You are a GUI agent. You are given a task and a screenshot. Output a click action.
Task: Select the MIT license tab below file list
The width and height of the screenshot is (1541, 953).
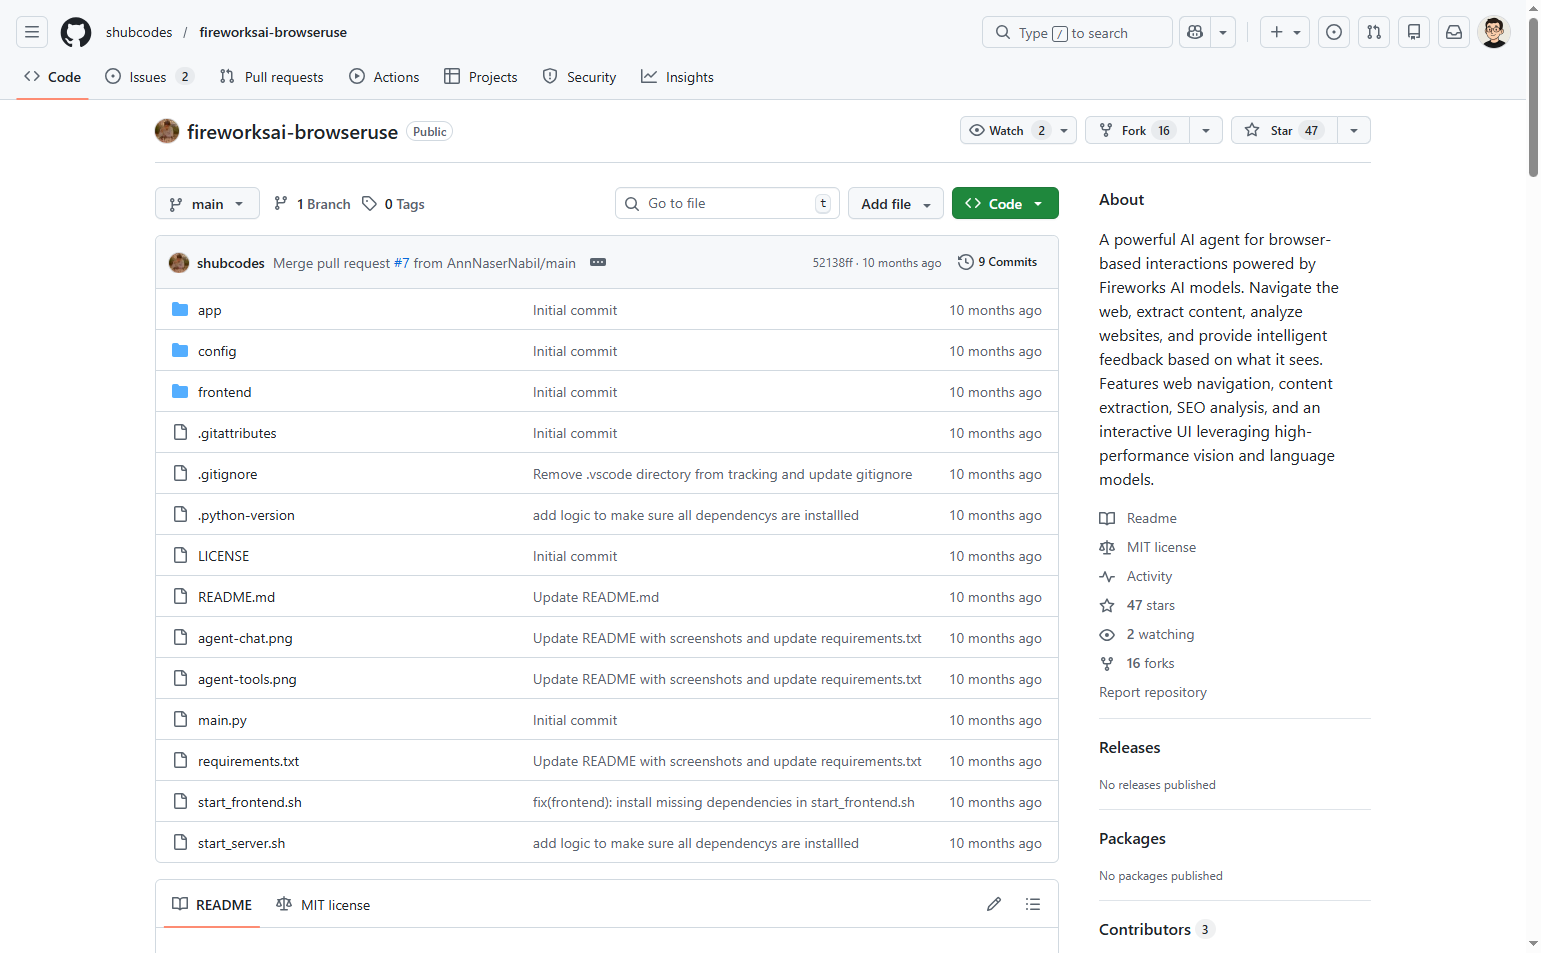(323, 905)
